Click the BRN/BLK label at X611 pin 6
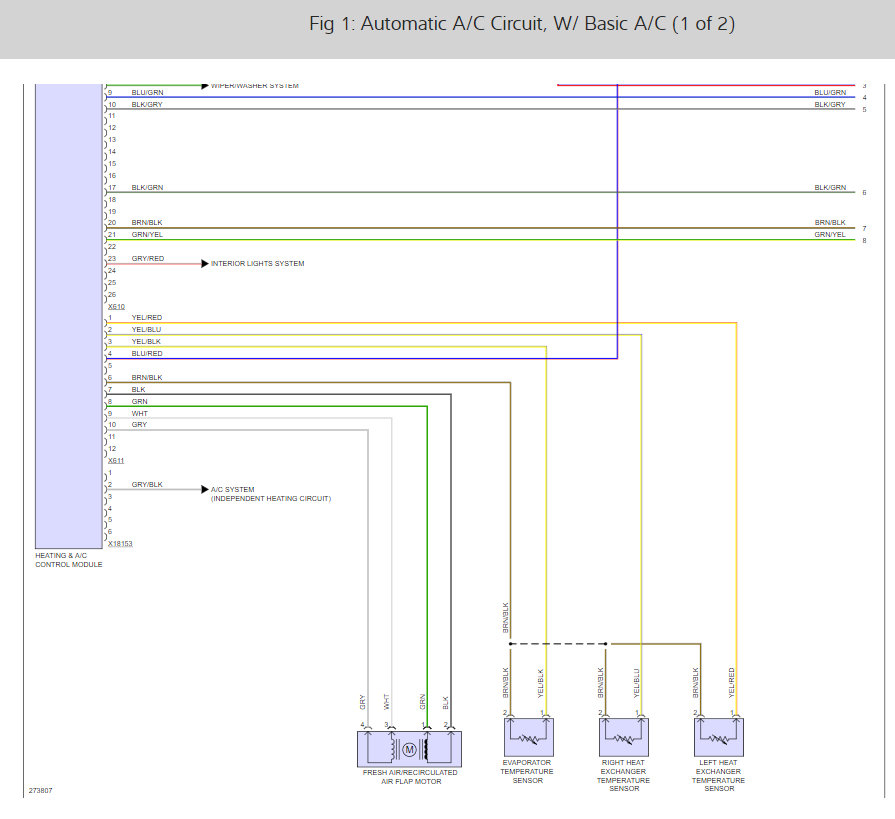Screen dimensions: 895x819 [x=147, y=377]
